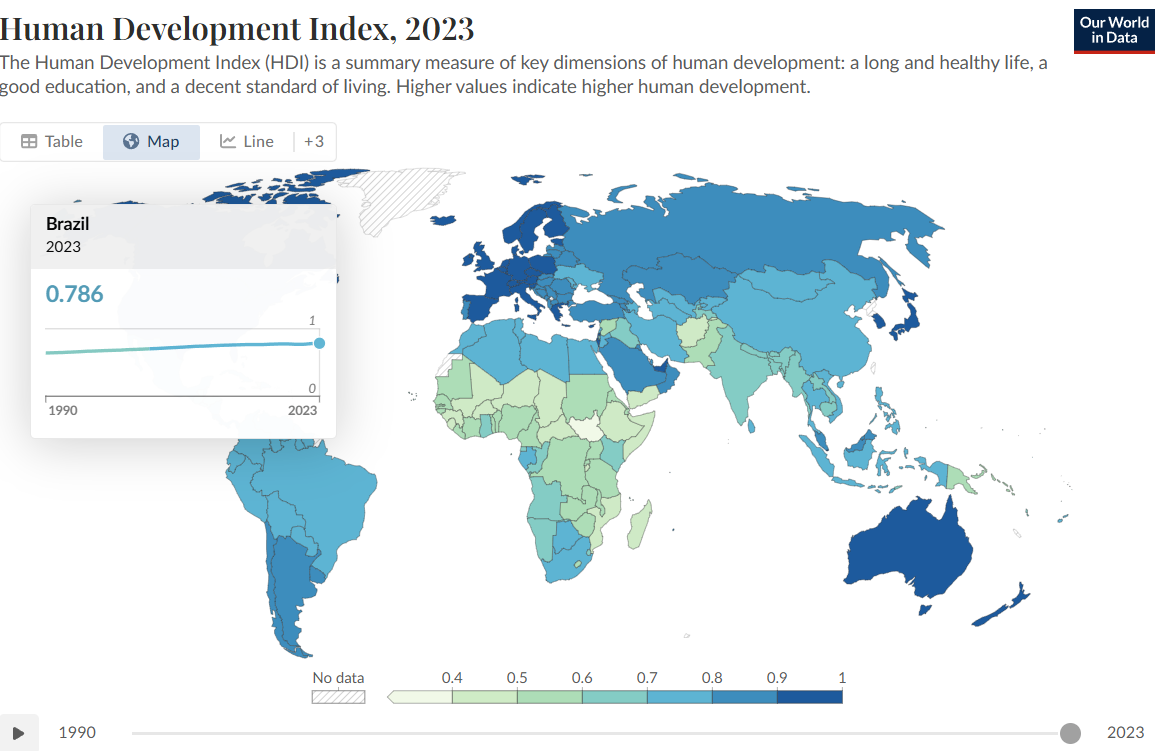The width and height of the screenshot is (1163, 751).
Task: Click the grid icon in Table tab
Action: point(29,142)
